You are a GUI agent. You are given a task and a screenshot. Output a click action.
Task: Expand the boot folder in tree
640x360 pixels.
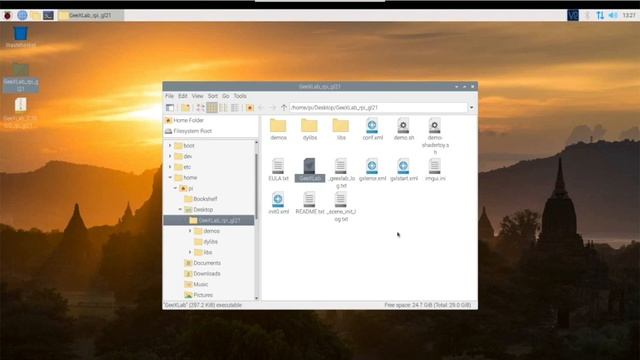(x=170, y=146)
